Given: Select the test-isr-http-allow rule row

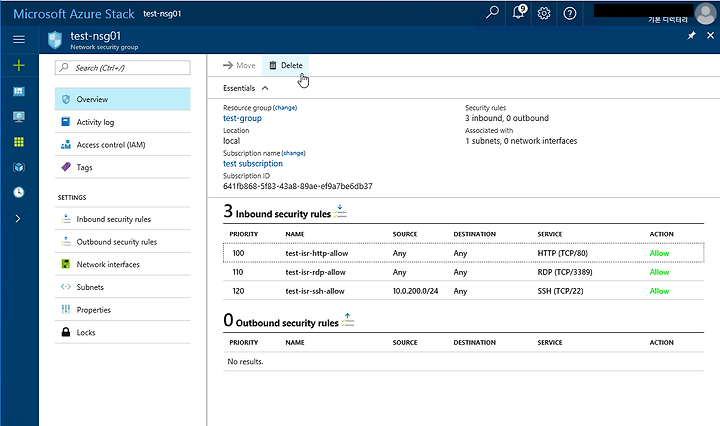Looking at the screenshot, I should 463,253.
